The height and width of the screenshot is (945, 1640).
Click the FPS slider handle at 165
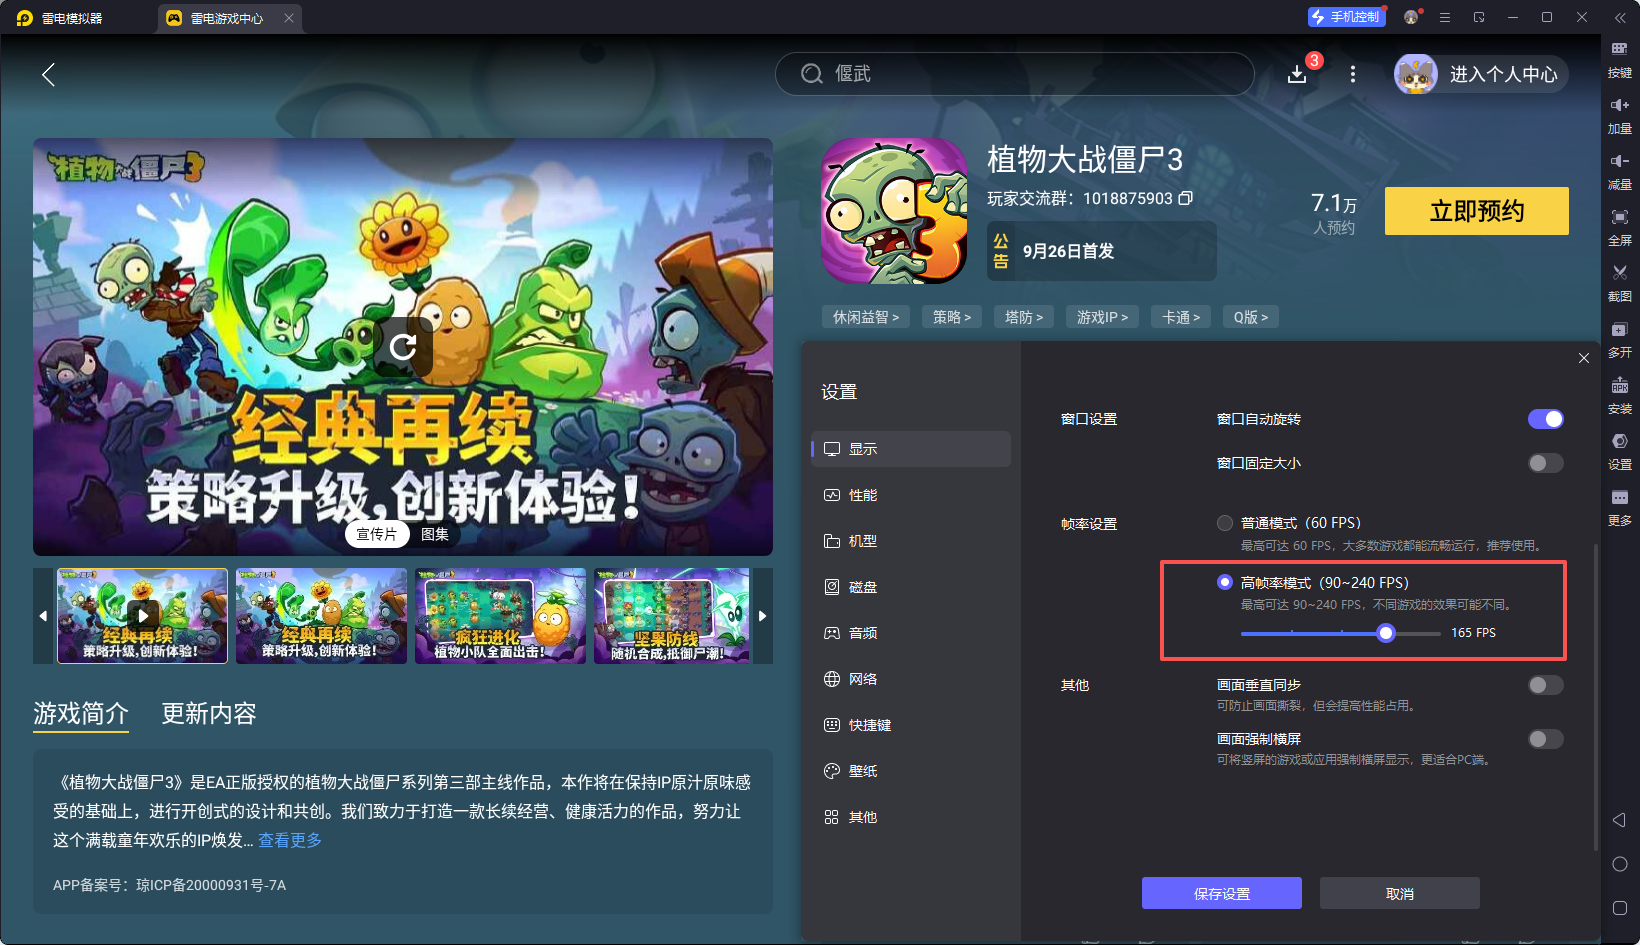pos(1386,633)
